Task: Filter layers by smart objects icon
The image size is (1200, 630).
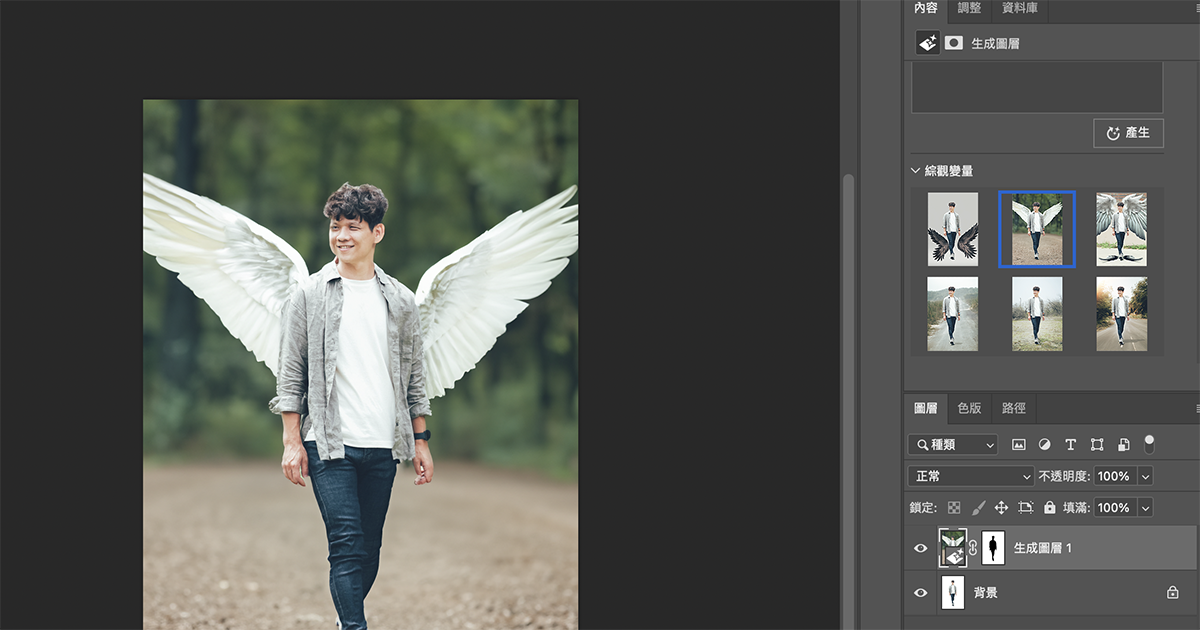Action: pos(1123,445)
